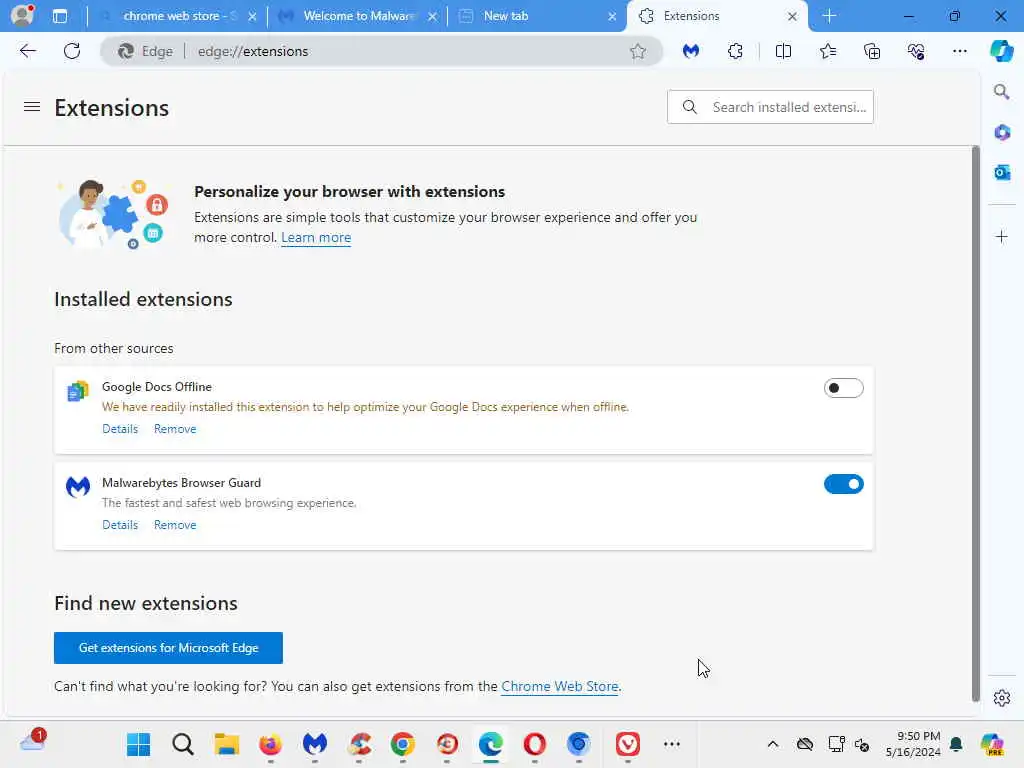Click the Search installed extensions field

[x=770, y=107]
